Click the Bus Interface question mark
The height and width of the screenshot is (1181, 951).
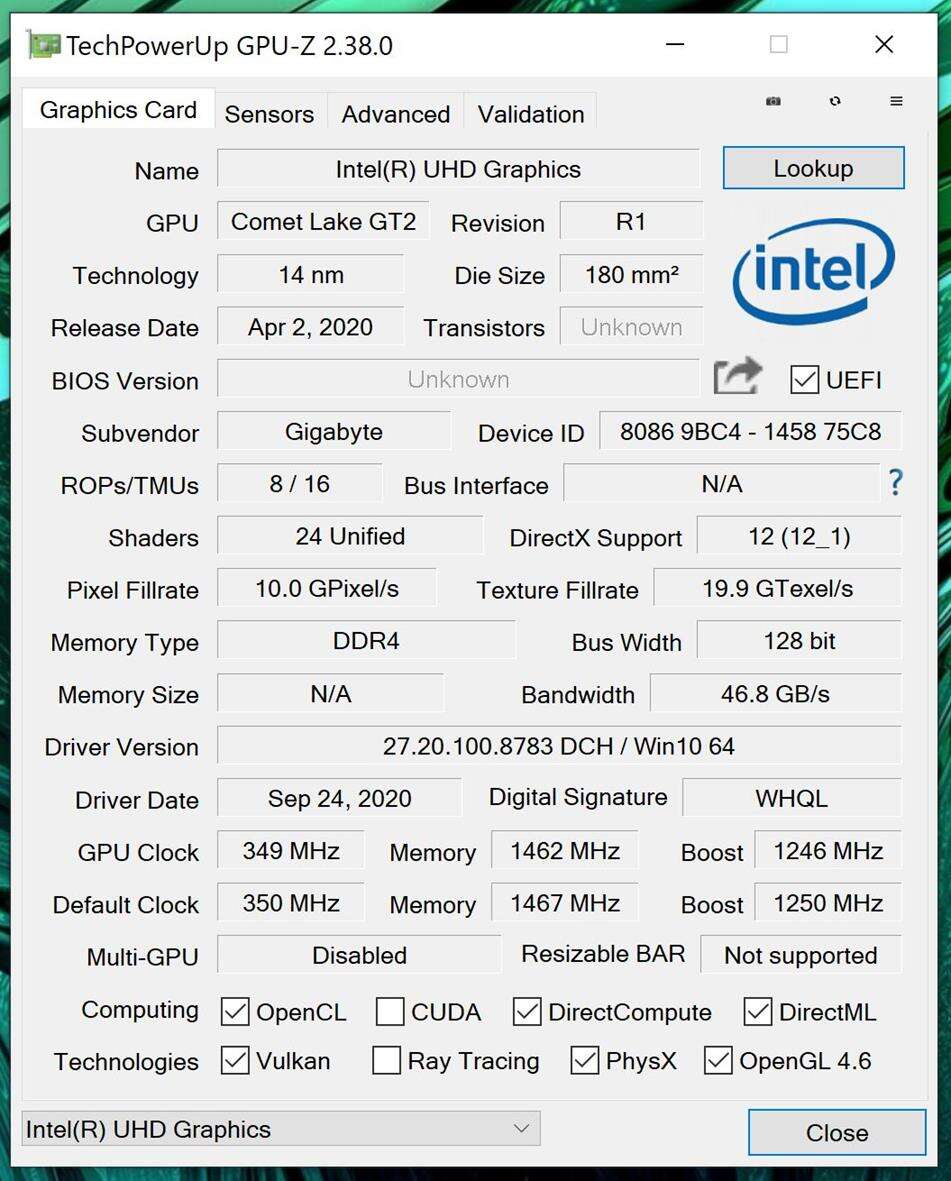[x=895, y=483]
